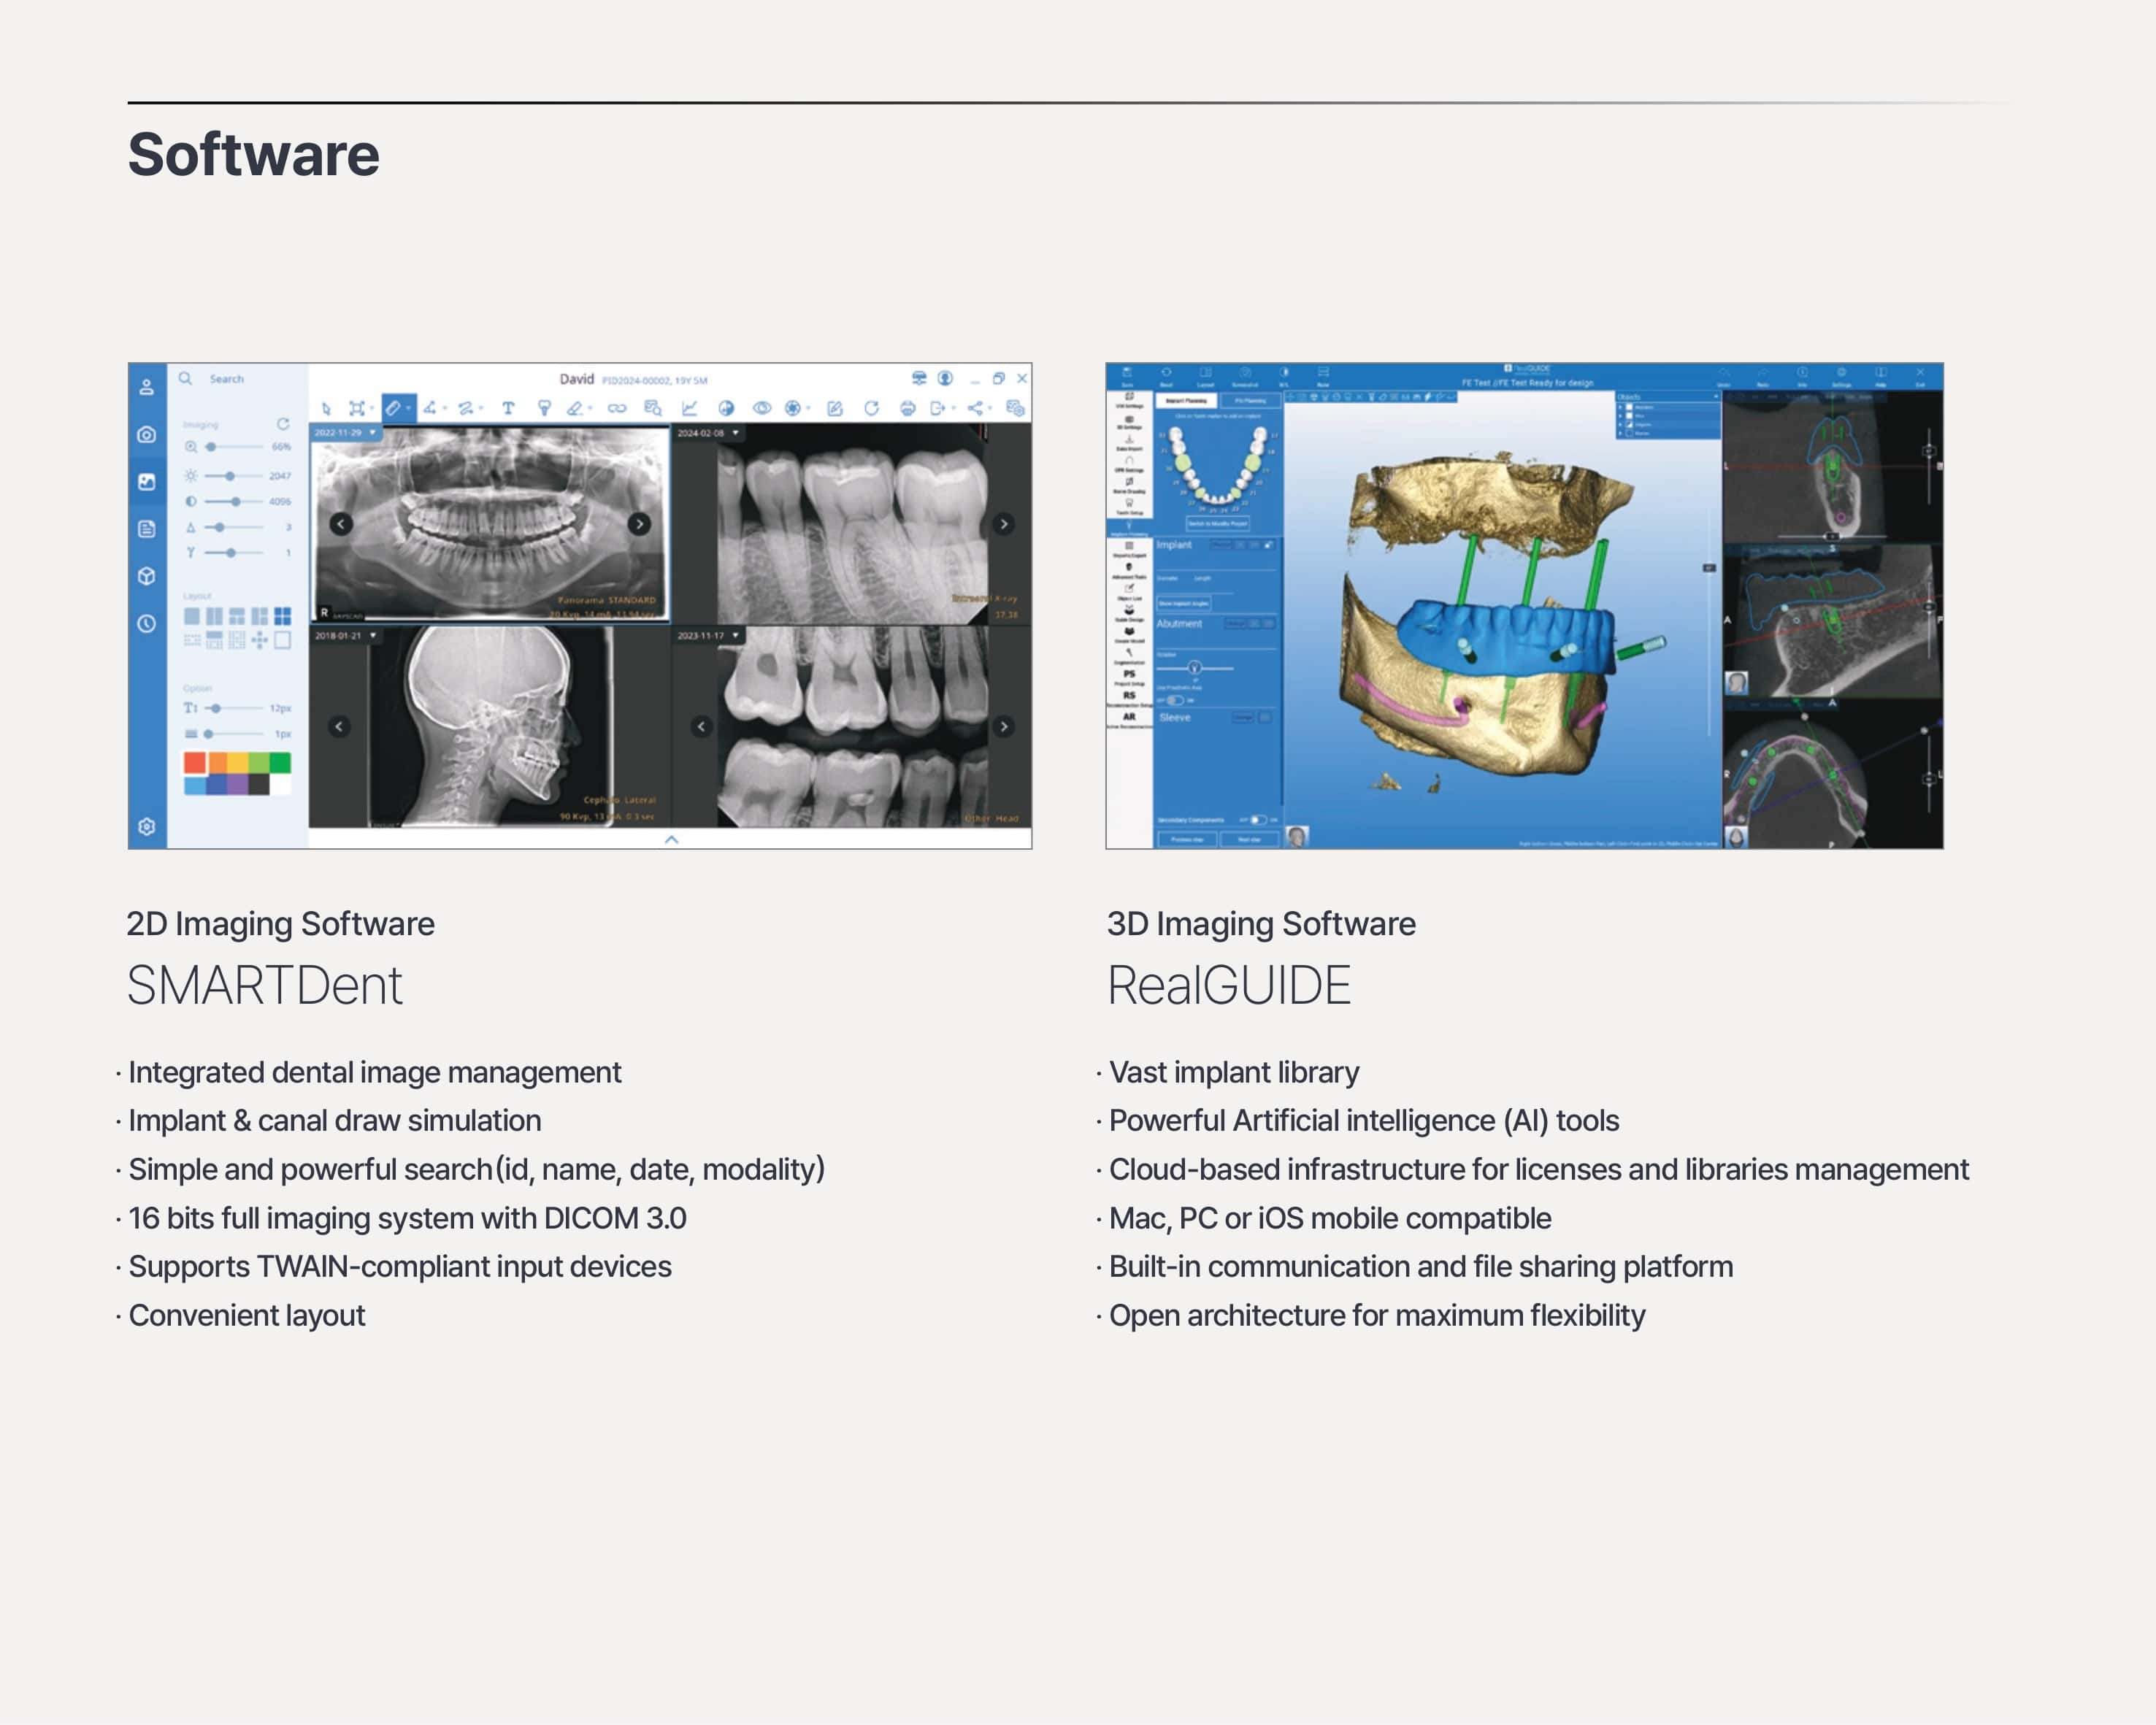Select the implant simulation tool in SMARTDent toolbar
Viewport: 2156px width, 1725px height.
545,409
